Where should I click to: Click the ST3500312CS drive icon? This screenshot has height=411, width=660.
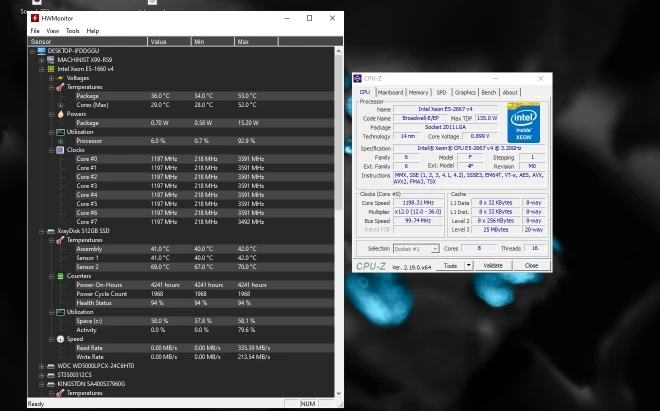click(51, 375)
